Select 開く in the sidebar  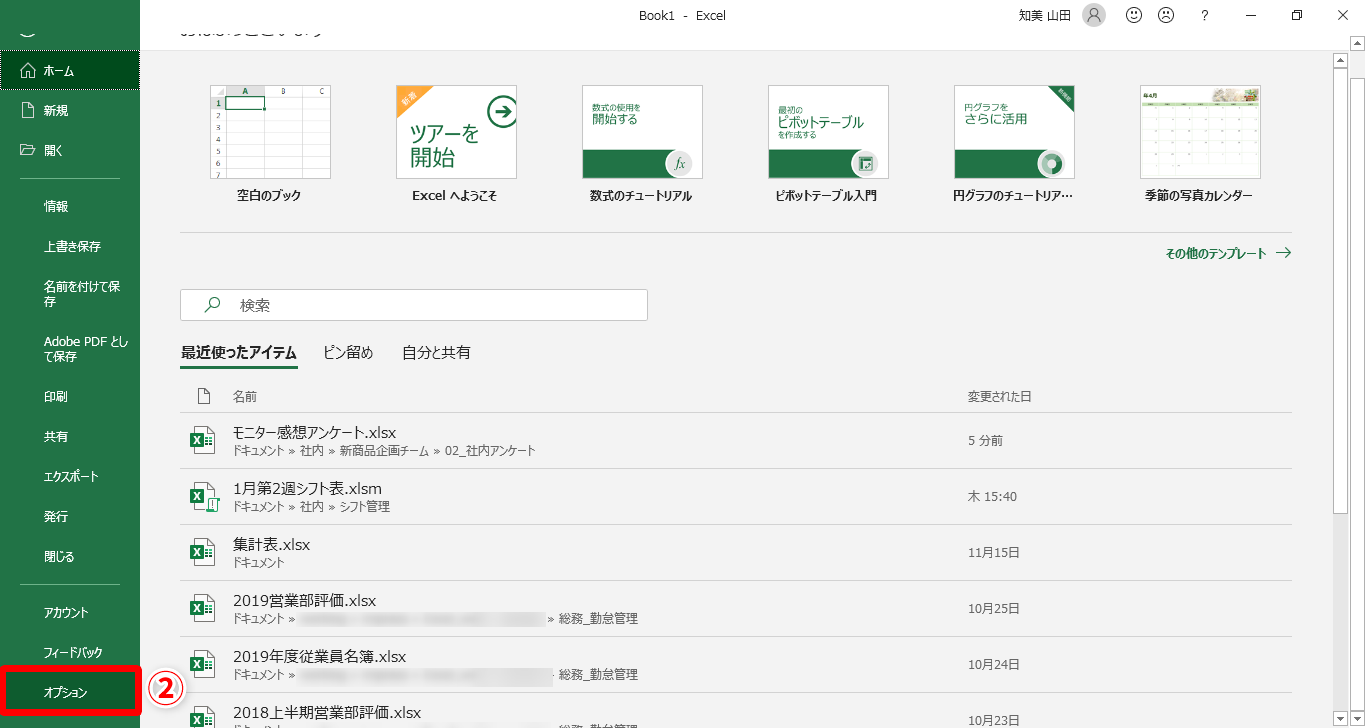(x=70, y=150)
